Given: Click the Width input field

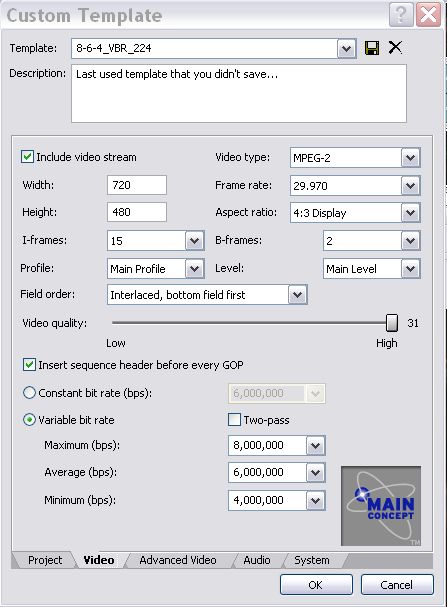Looking at the screenshot, I should 137,185.
